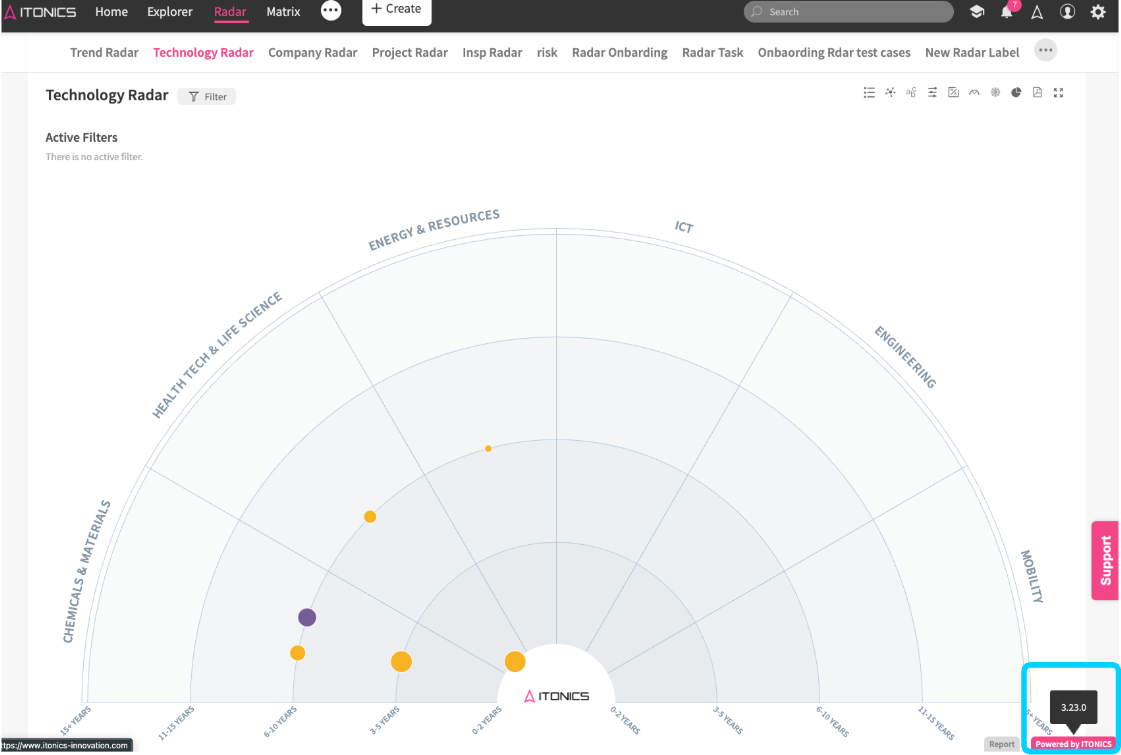Click the pie chart icon in radar toolbar
This screenshot has width=1121, height=755.
(x=1016, y=93)
